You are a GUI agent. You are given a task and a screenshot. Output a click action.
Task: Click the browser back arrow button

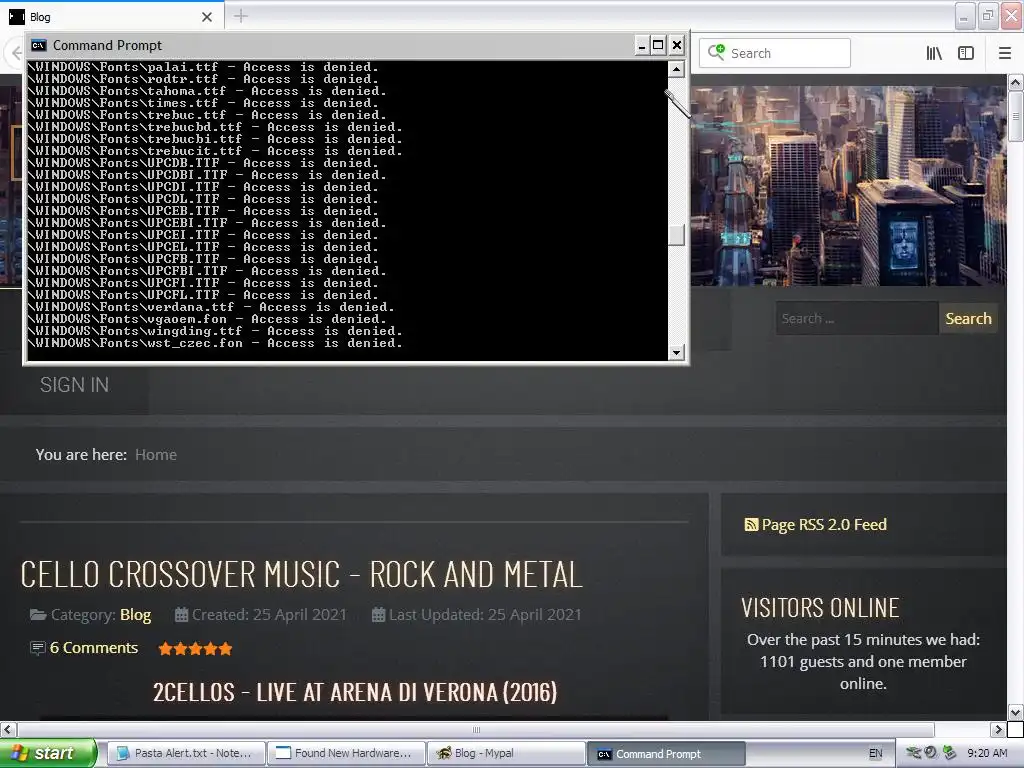point(16,53)
